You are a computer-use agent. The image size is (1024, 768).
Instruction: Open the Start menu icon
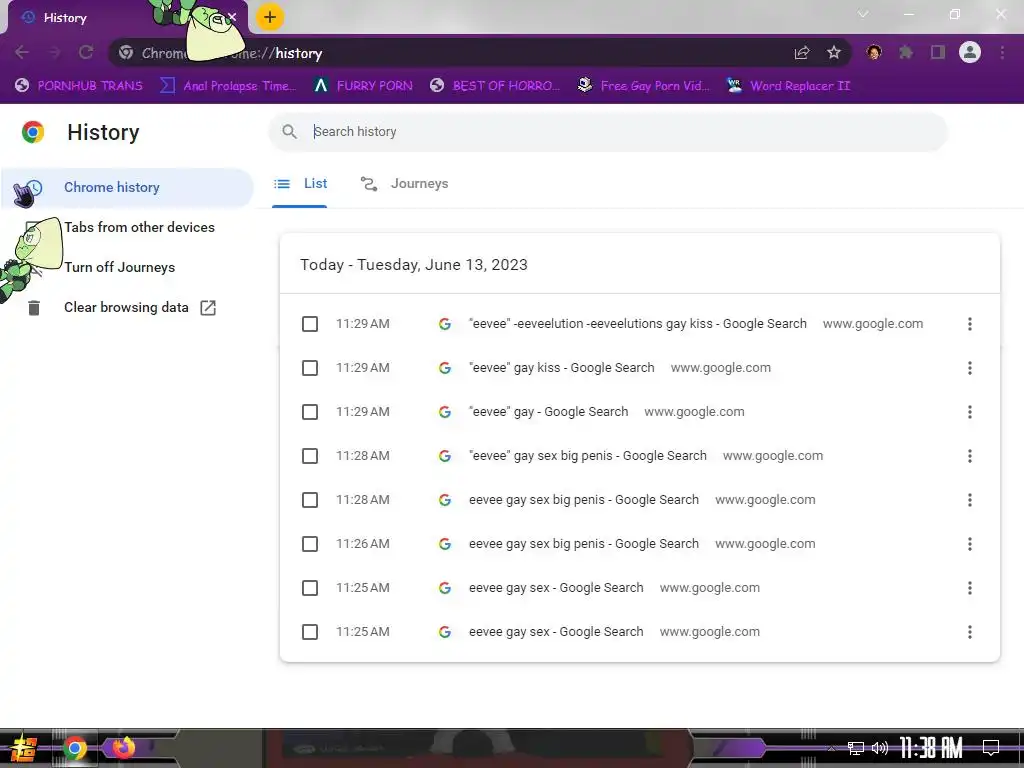pyautogui.click(x=24, y=748)
